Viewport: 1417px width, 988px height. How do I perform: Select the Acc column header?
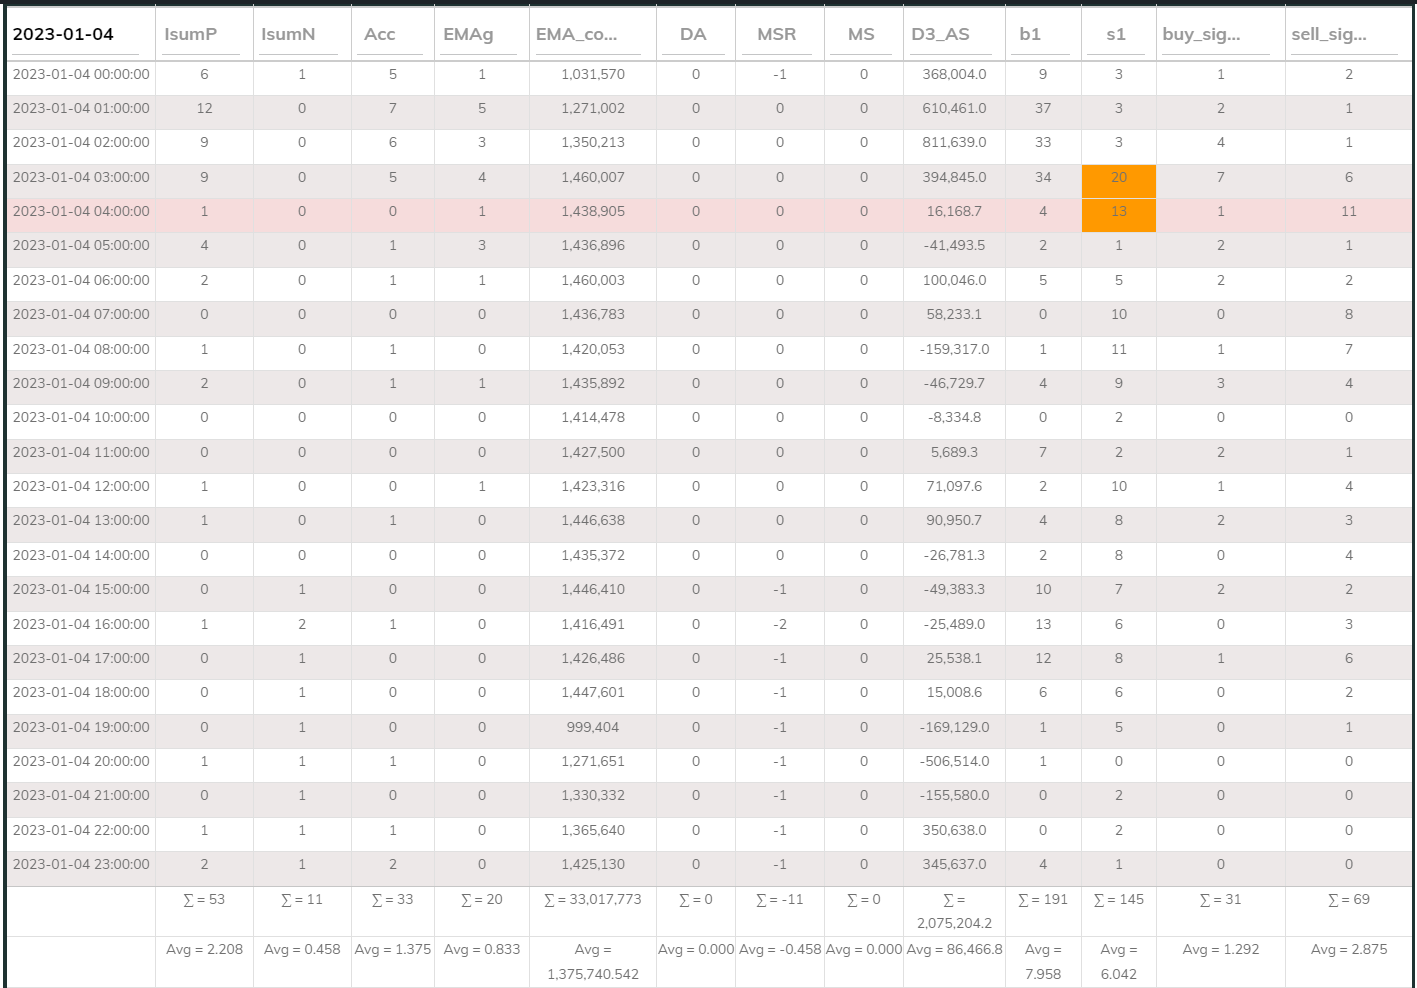tap(380, 34)
